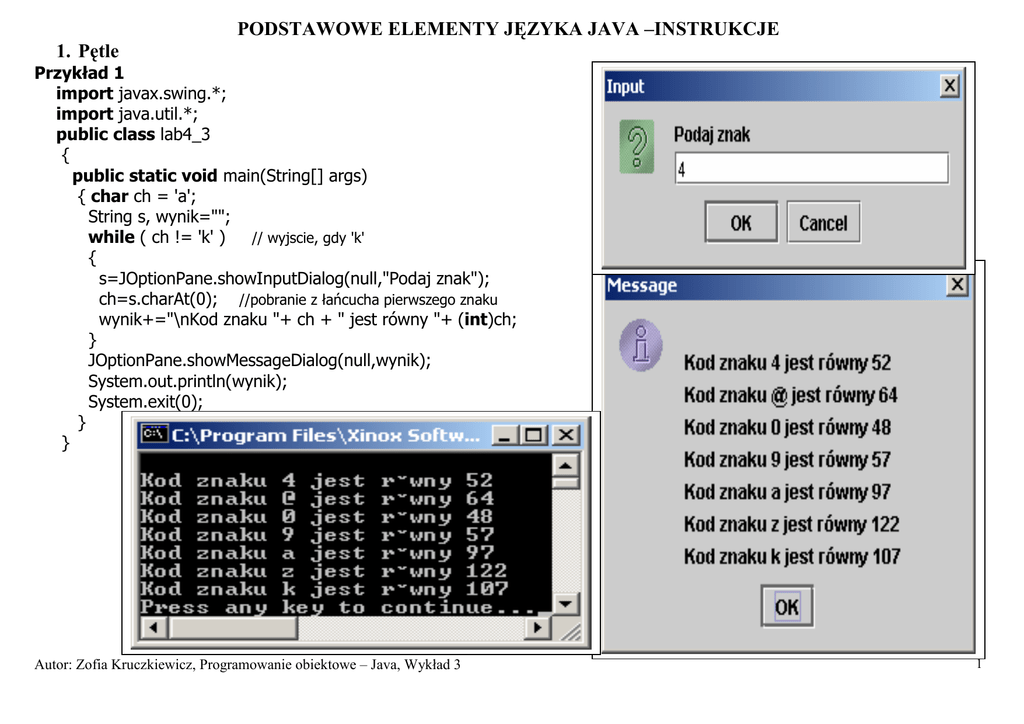Confirm the Message dialog with OK
Screen dimensions: 1024x724
click(x=787, y=606)
